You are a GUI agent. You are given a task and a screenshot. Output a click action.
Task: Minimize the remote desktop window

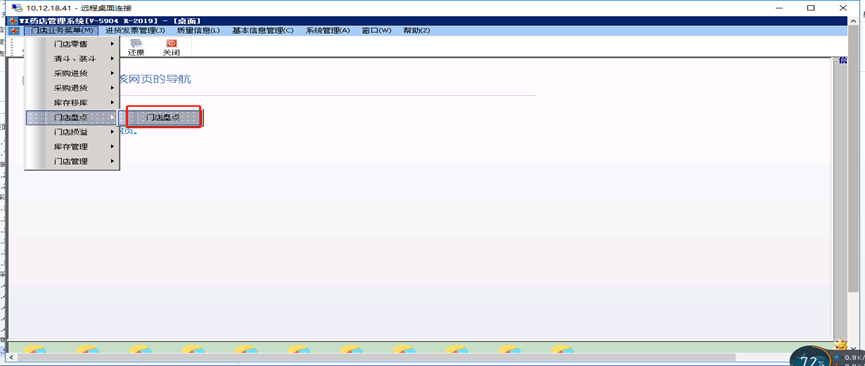pyautogui.click(x=778, y=8)
